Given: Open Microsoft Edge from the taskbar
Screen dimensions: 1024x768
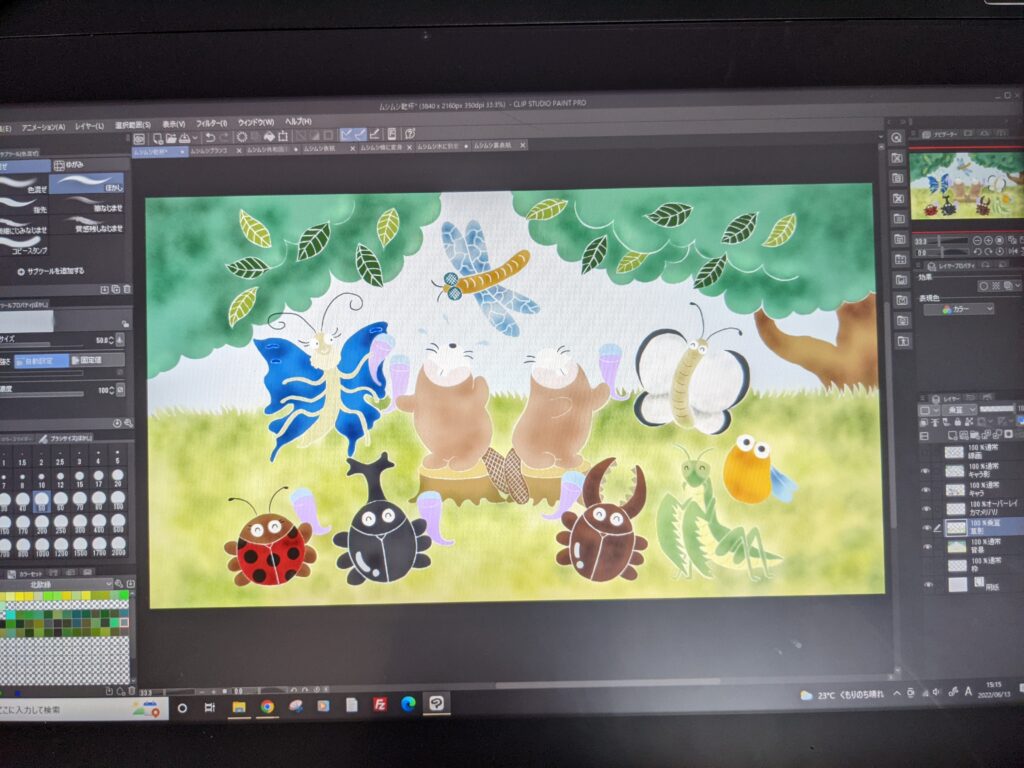Looking at the screenshot, I should click(x=408, y=703).
